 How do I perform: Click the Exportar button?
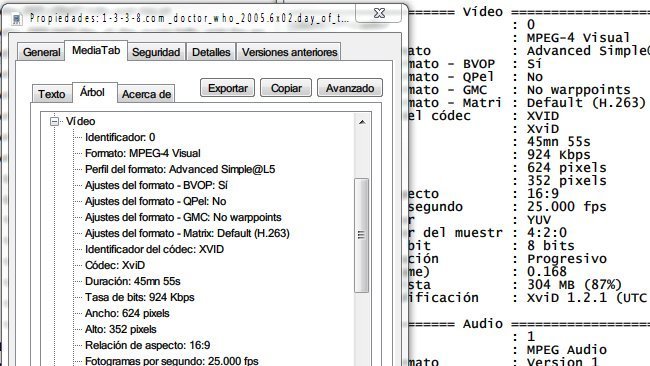click(228, 88)
